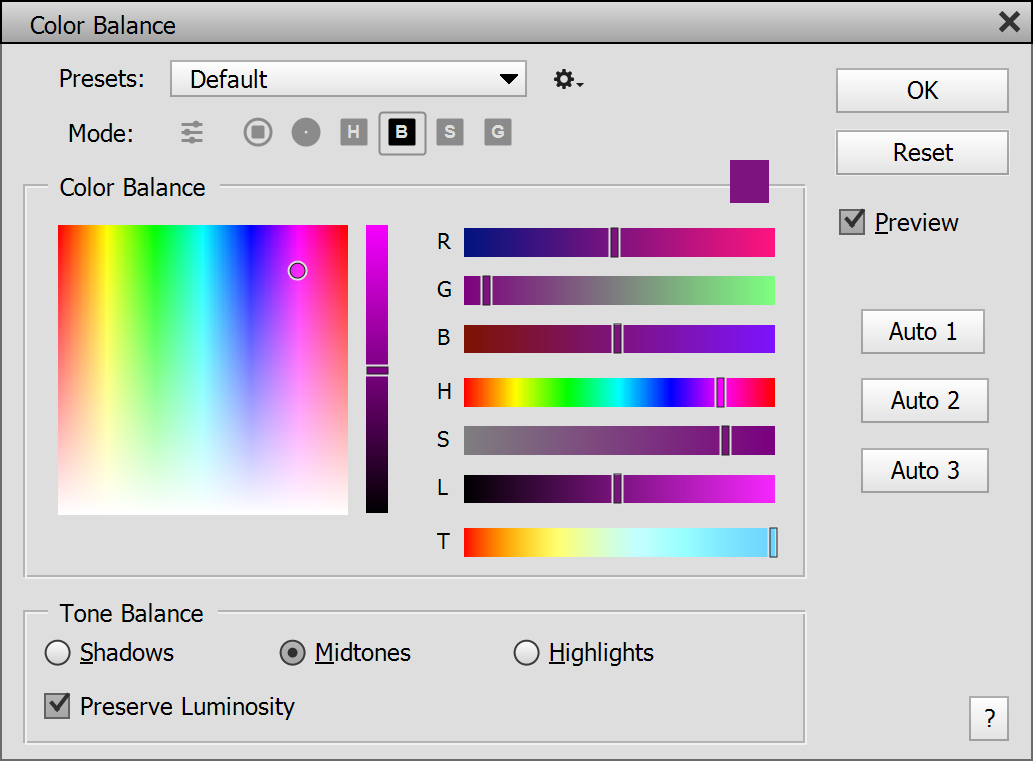Select the circled square mode icon
1033x761 pixels.
tap(258, 132)
